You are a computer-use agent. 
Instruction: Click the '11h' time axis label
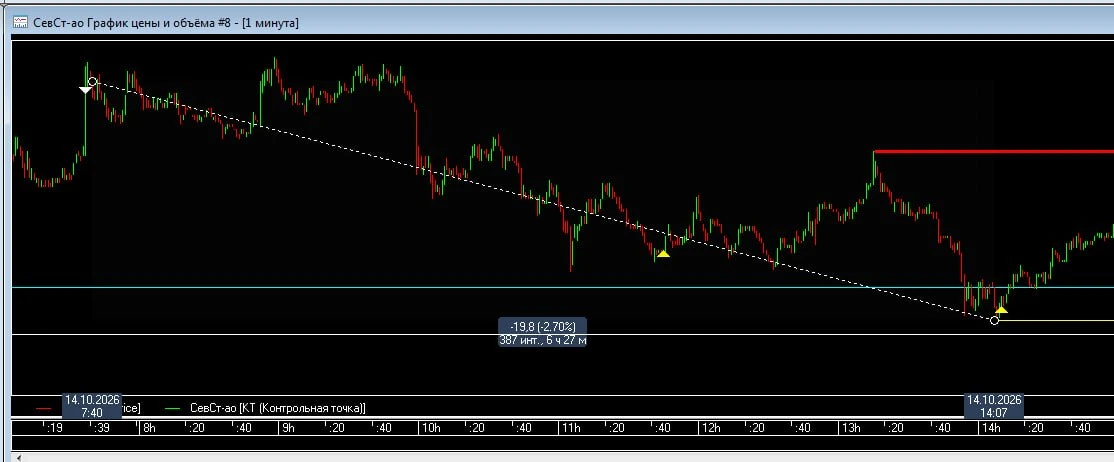pyautogui.click(x=571, y=428)
